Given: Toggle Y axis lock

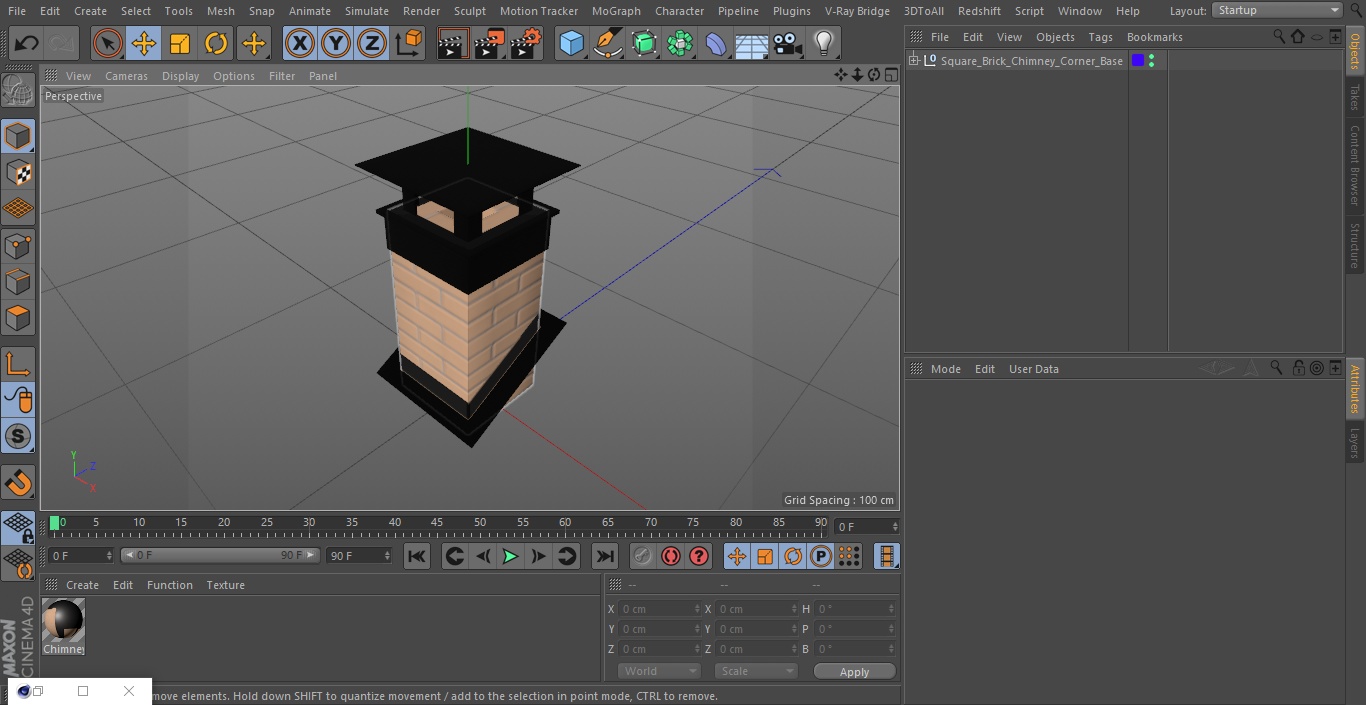Looking at the screenshot, I should [x=336, y=44].
